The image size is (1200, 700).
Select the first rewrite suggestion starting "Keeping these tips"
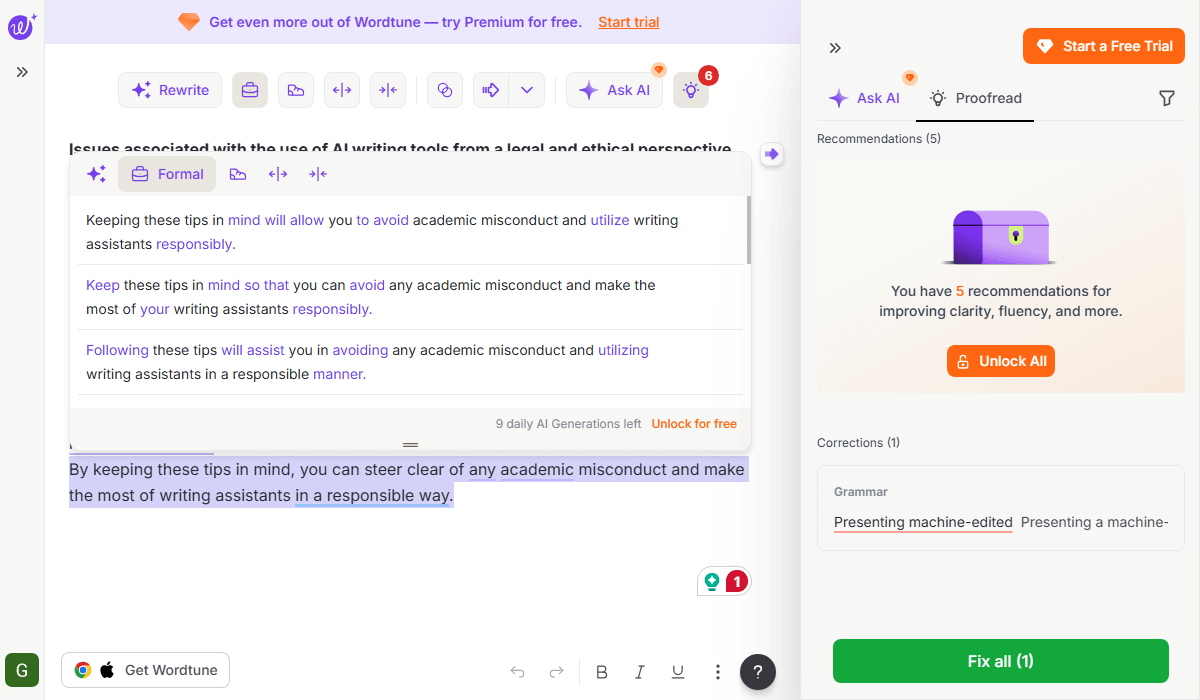tap(382, 232)
